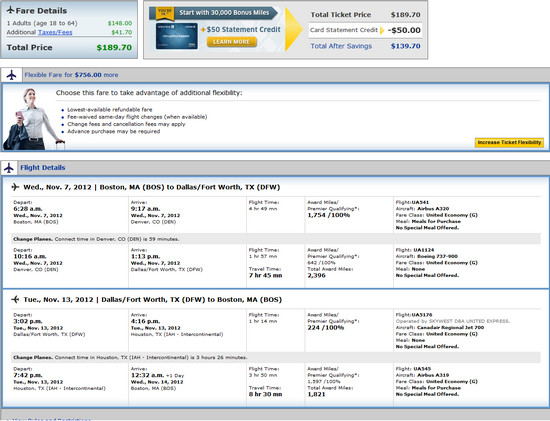The image size is (550, 421).
Task: Click the airplane icon beside Fare Details
Action: (11, 10)
